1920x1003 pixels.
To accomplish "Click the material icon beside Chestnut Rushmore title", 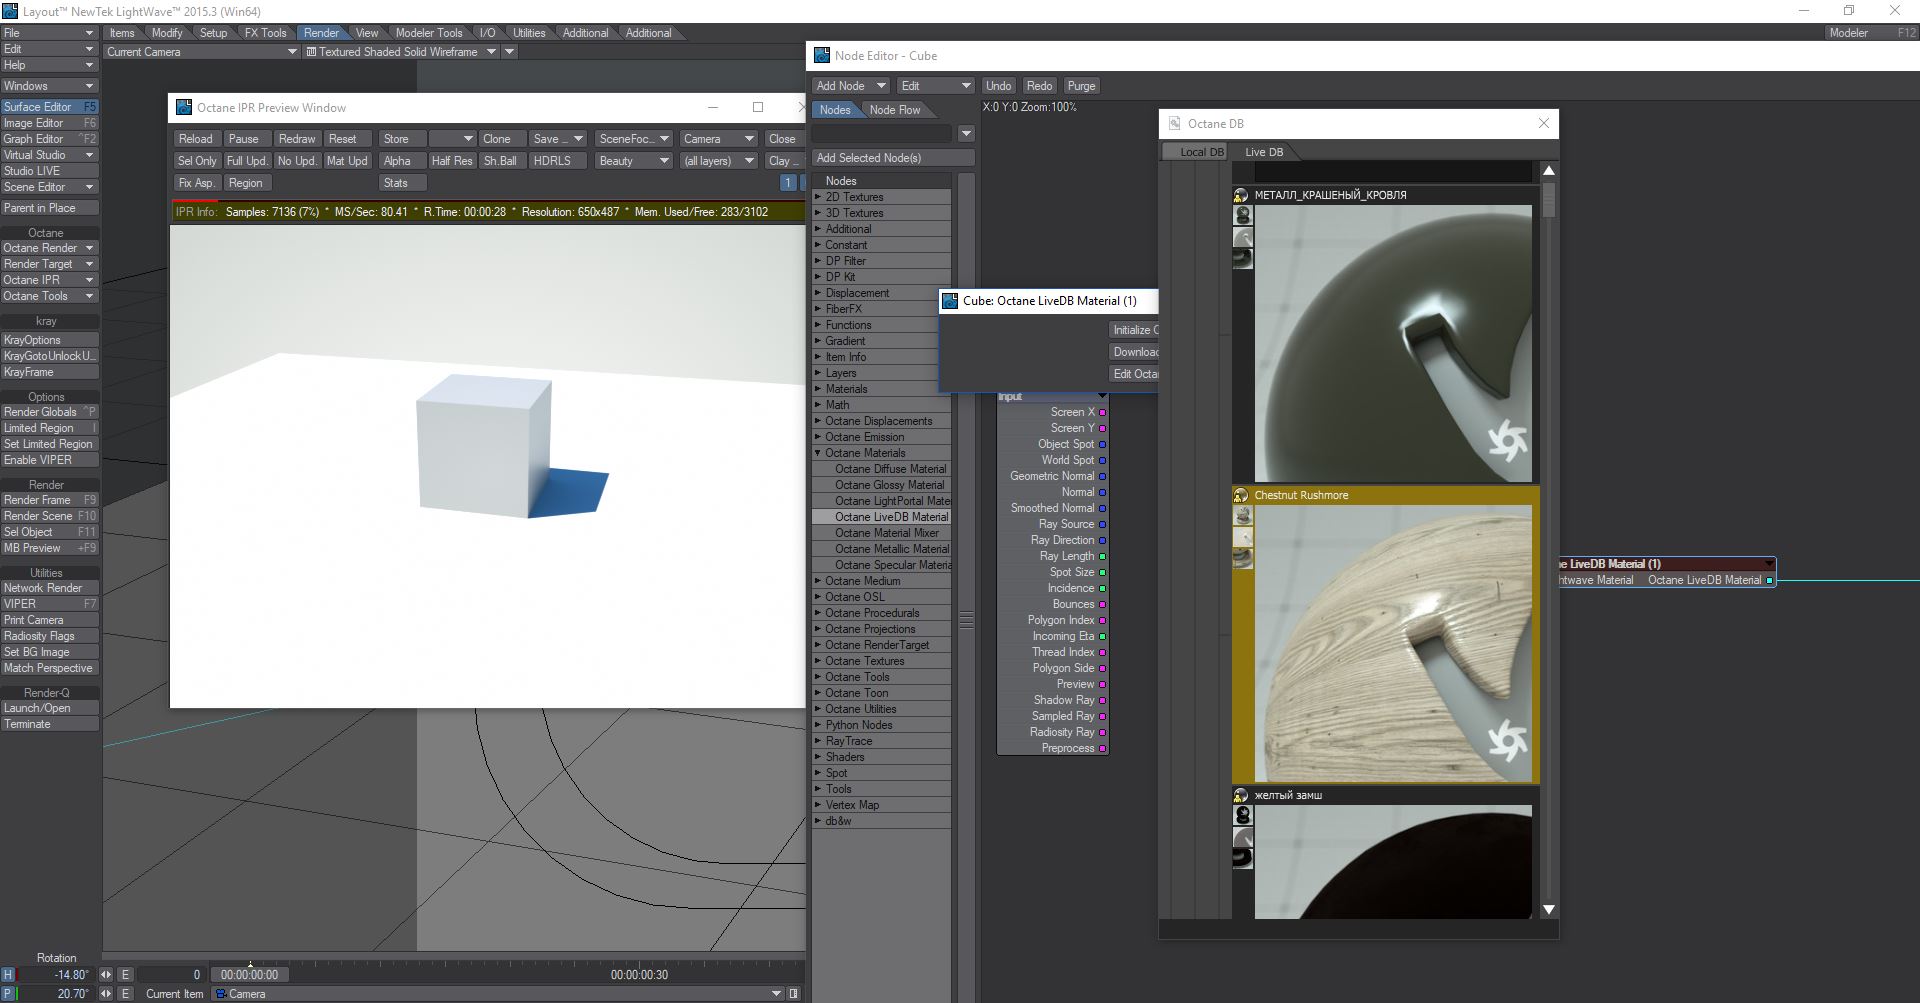I will [1241, 495].
